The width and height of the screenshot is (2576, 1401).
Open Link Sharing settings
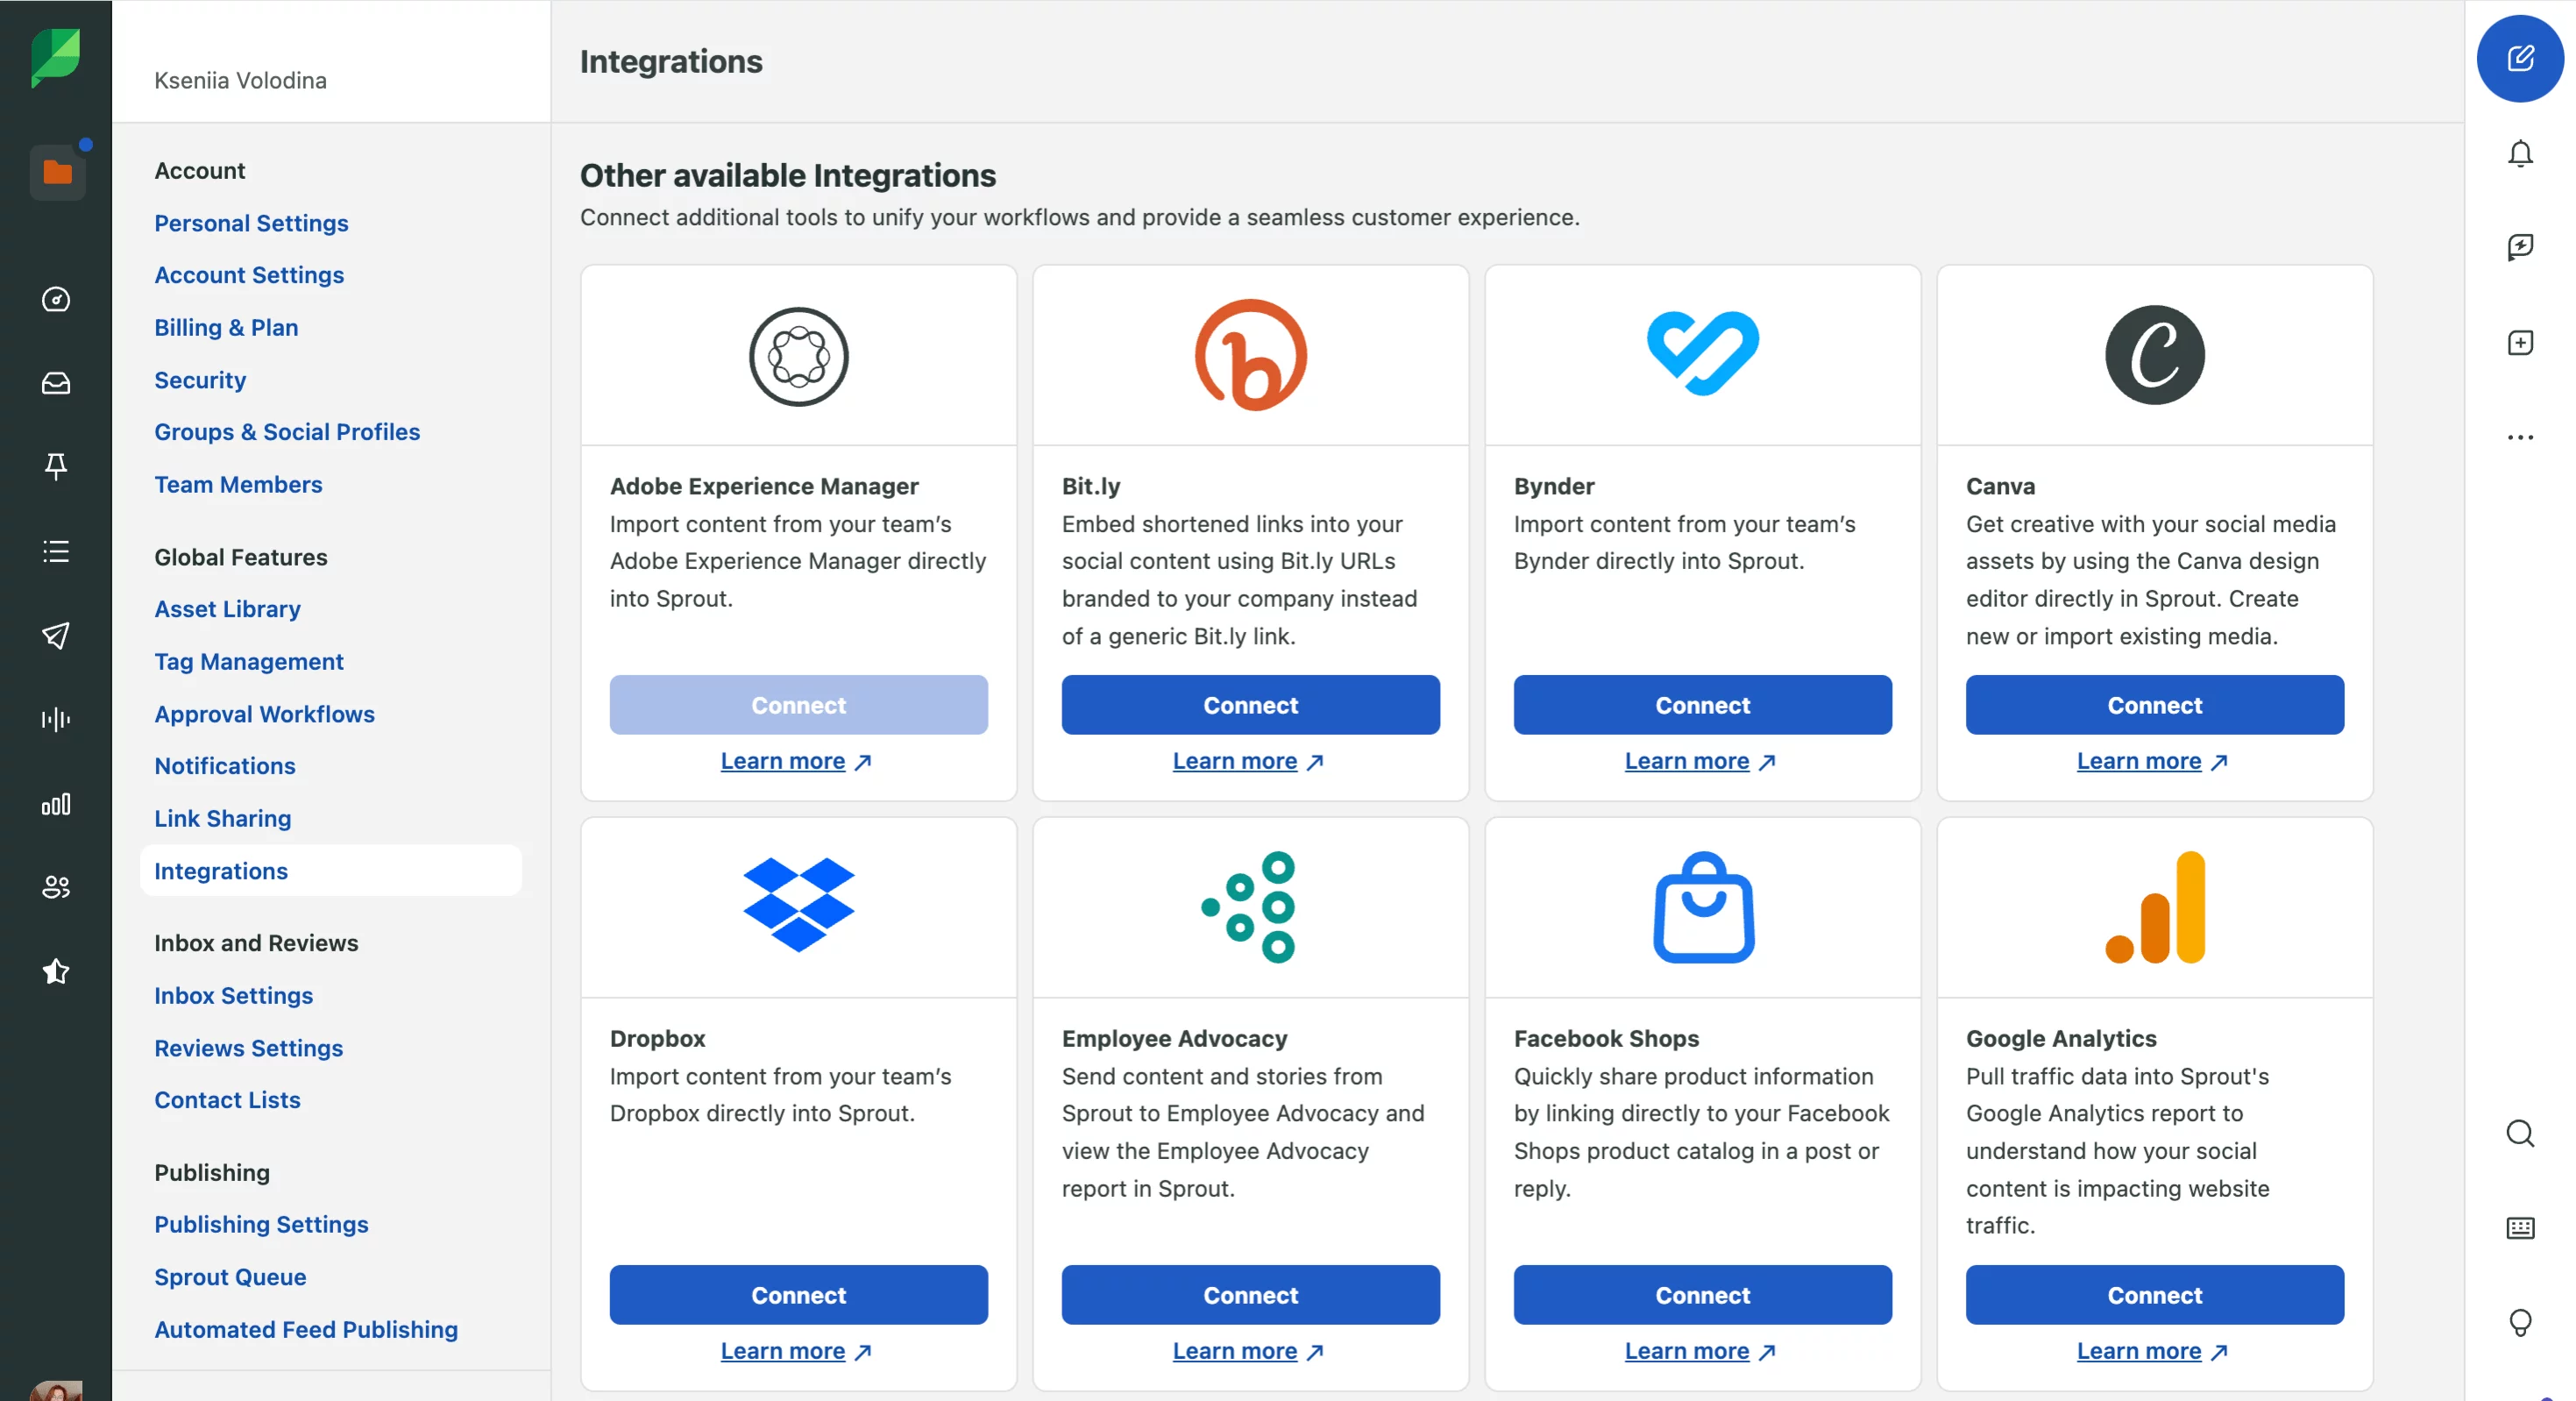tap(223, 818)
